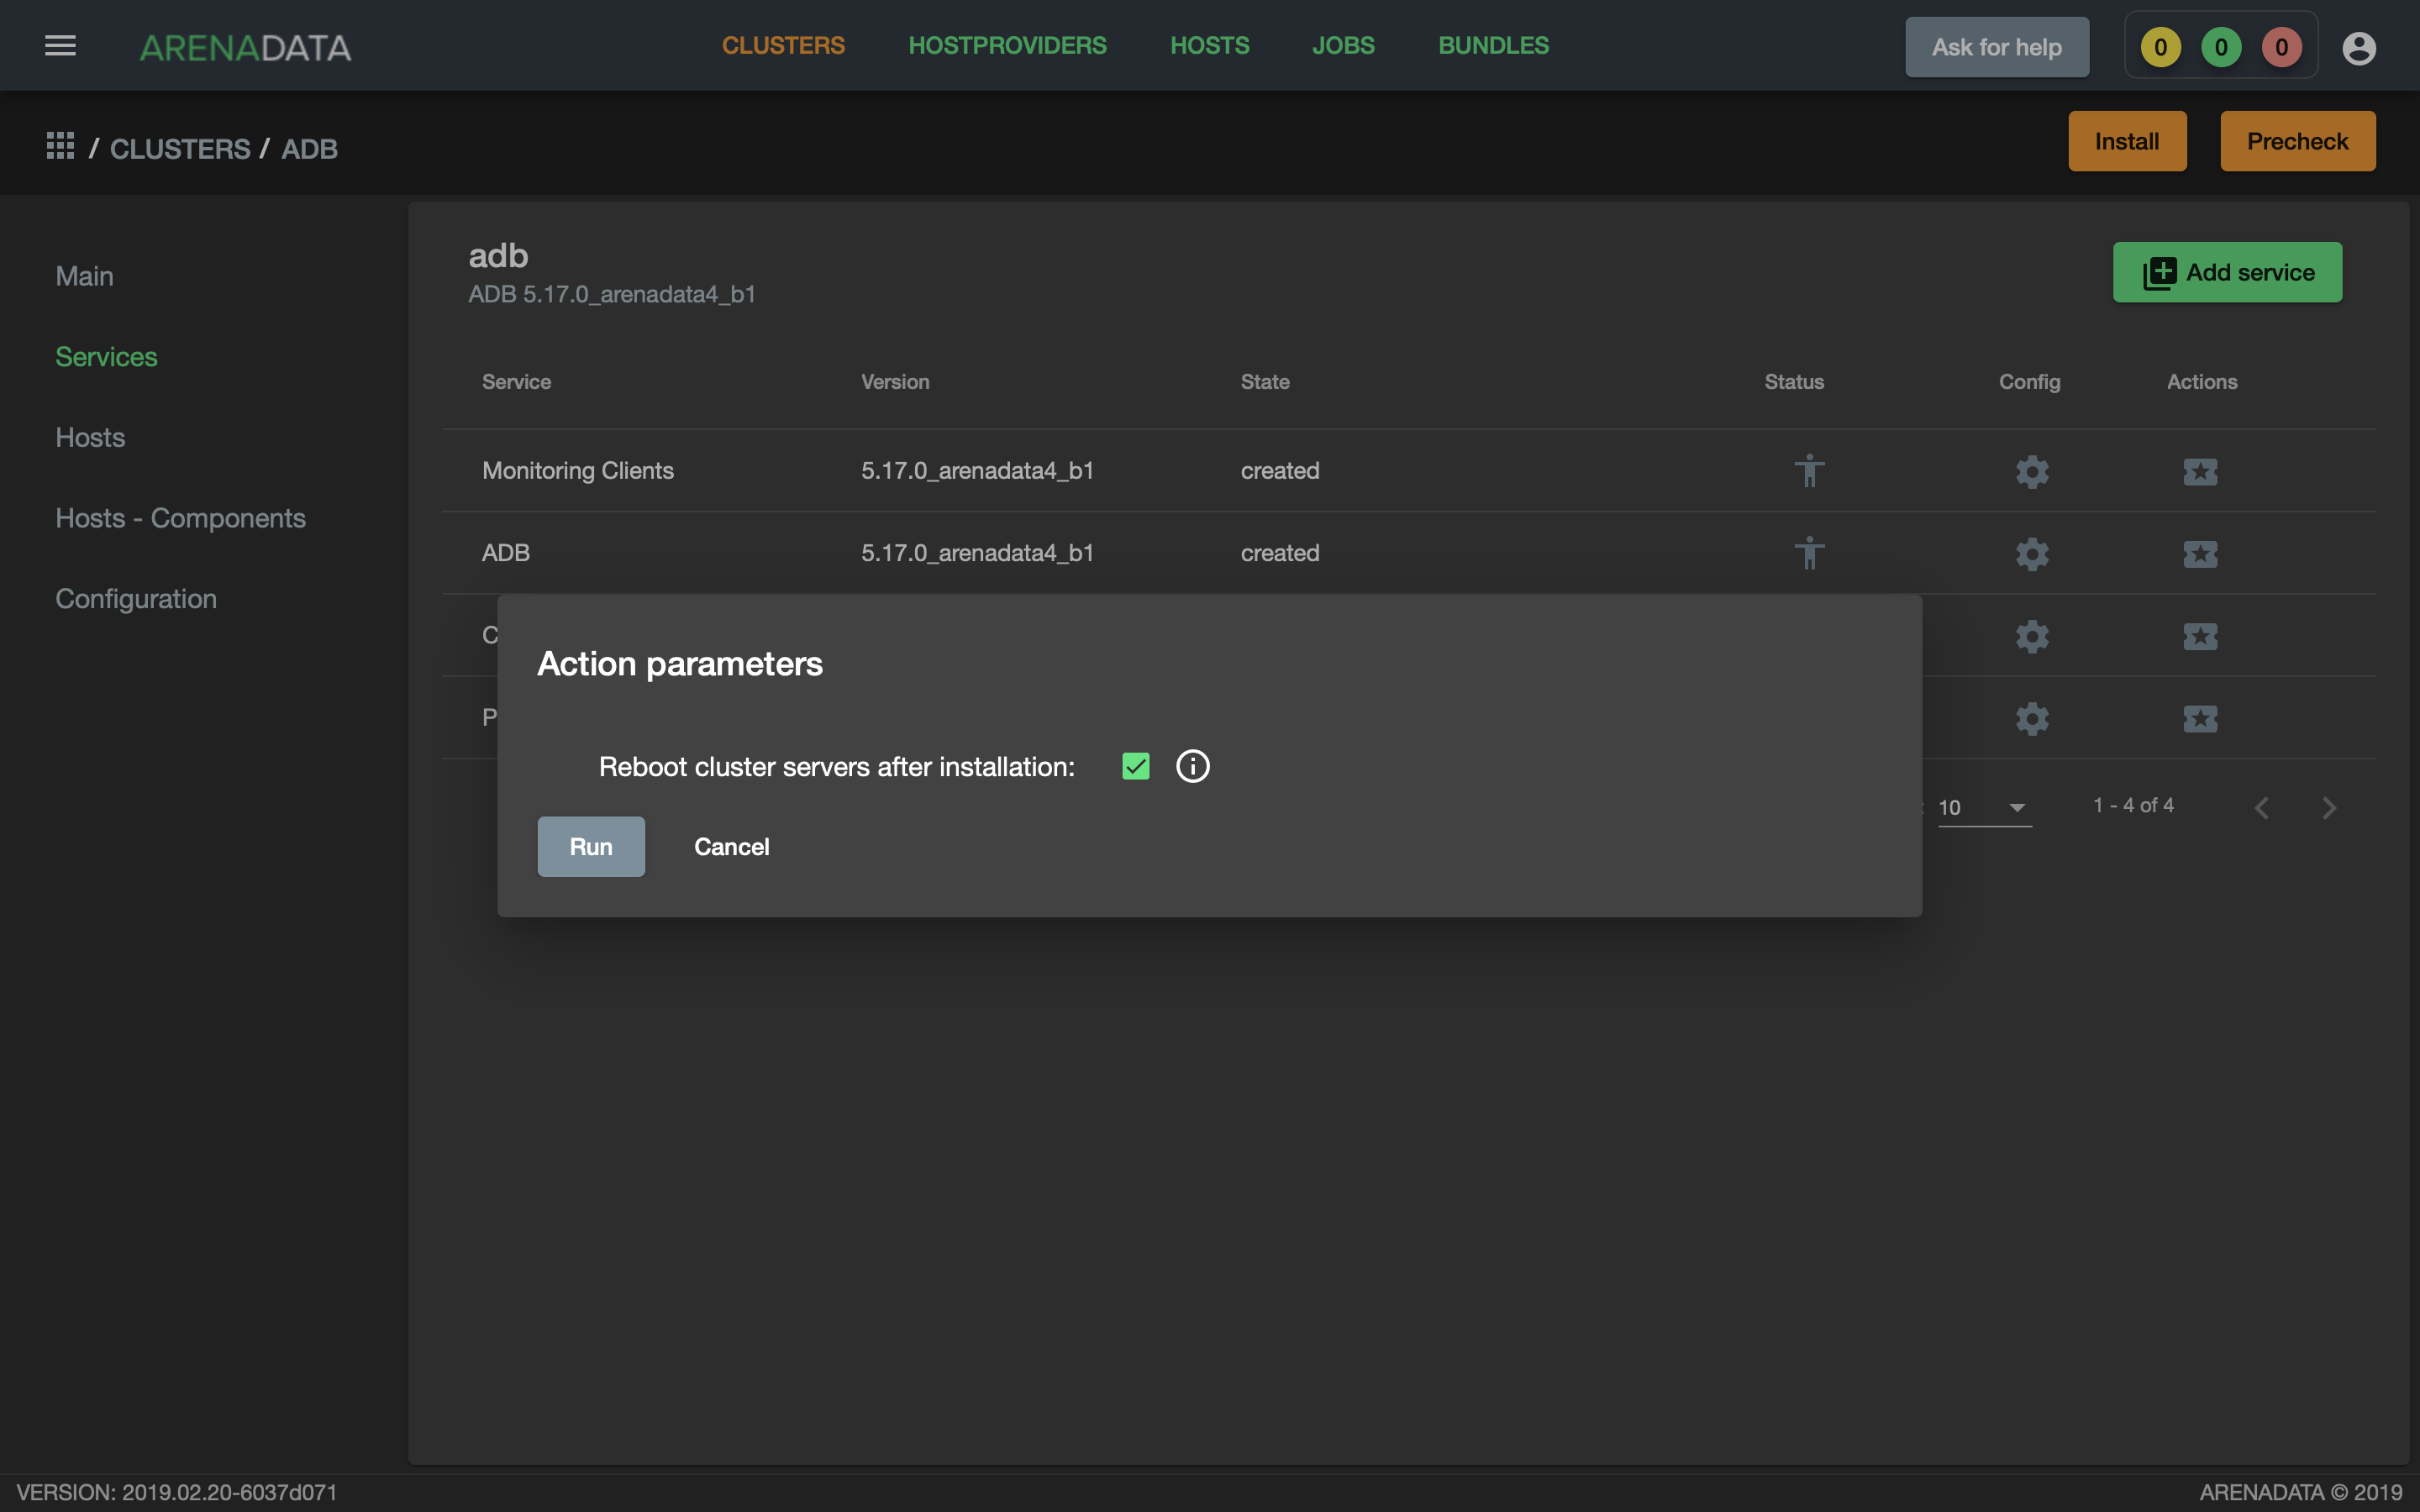Select Services in the sidebar
This screenshot has width=2420, height=1512.
[x=106, y=357]
